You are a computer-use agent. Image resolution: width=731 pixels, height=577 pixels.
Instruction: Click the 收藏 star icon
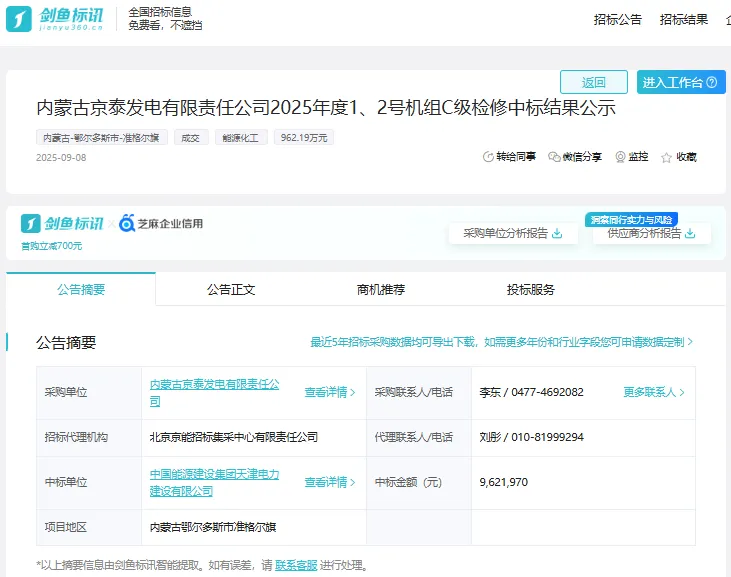point(667,157)
